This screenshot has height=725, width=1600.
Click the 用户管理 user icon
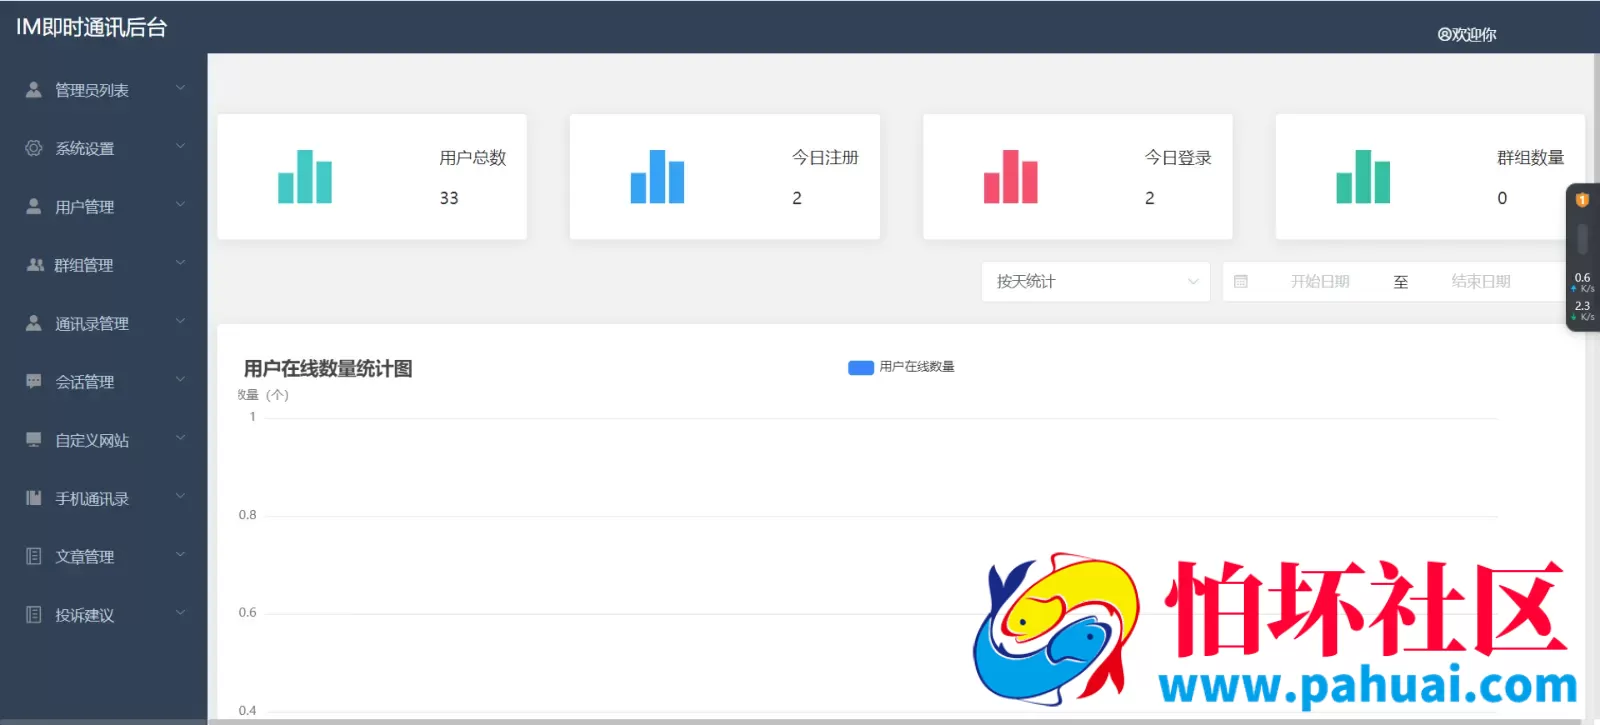34,206
